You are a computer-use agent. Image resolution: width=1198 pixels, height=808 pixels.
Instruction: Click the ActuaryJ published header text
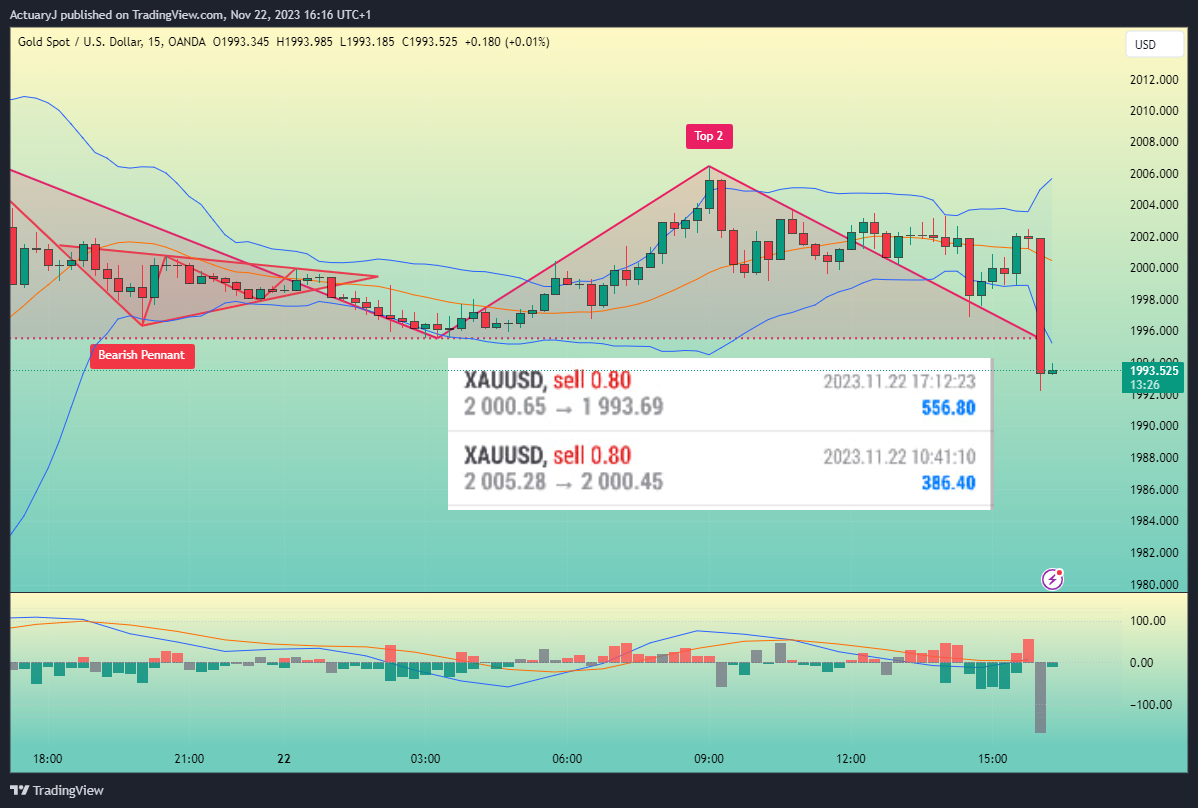pos(190,15)
